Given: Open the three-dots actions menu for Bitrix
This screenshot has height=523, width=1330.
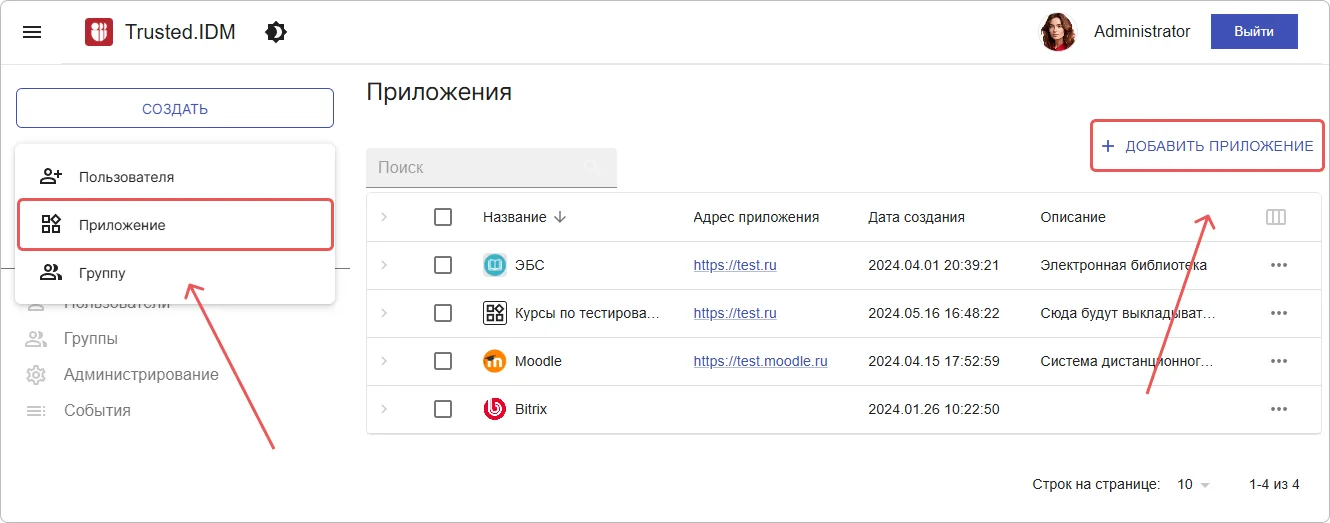Looking at the screenshot, I should (x=1278, y=409).
